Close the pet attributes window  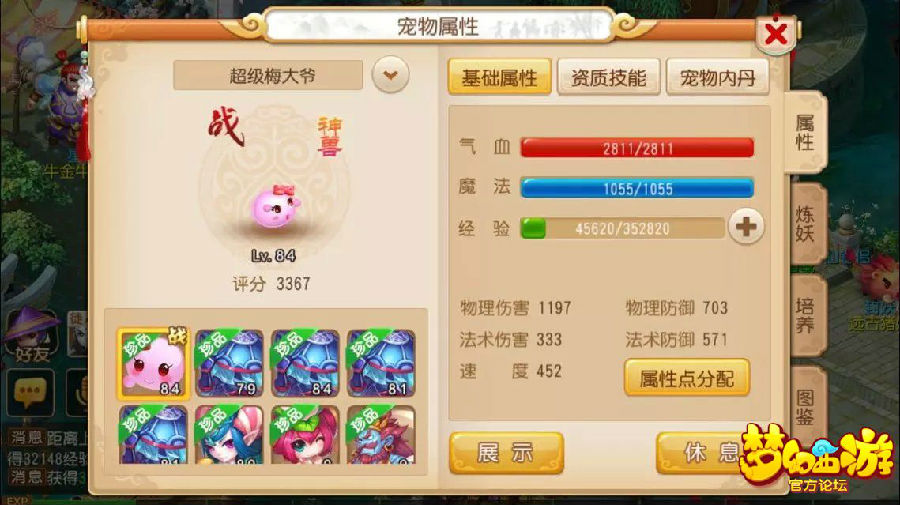pyautogui.click(x=777, y=34)
